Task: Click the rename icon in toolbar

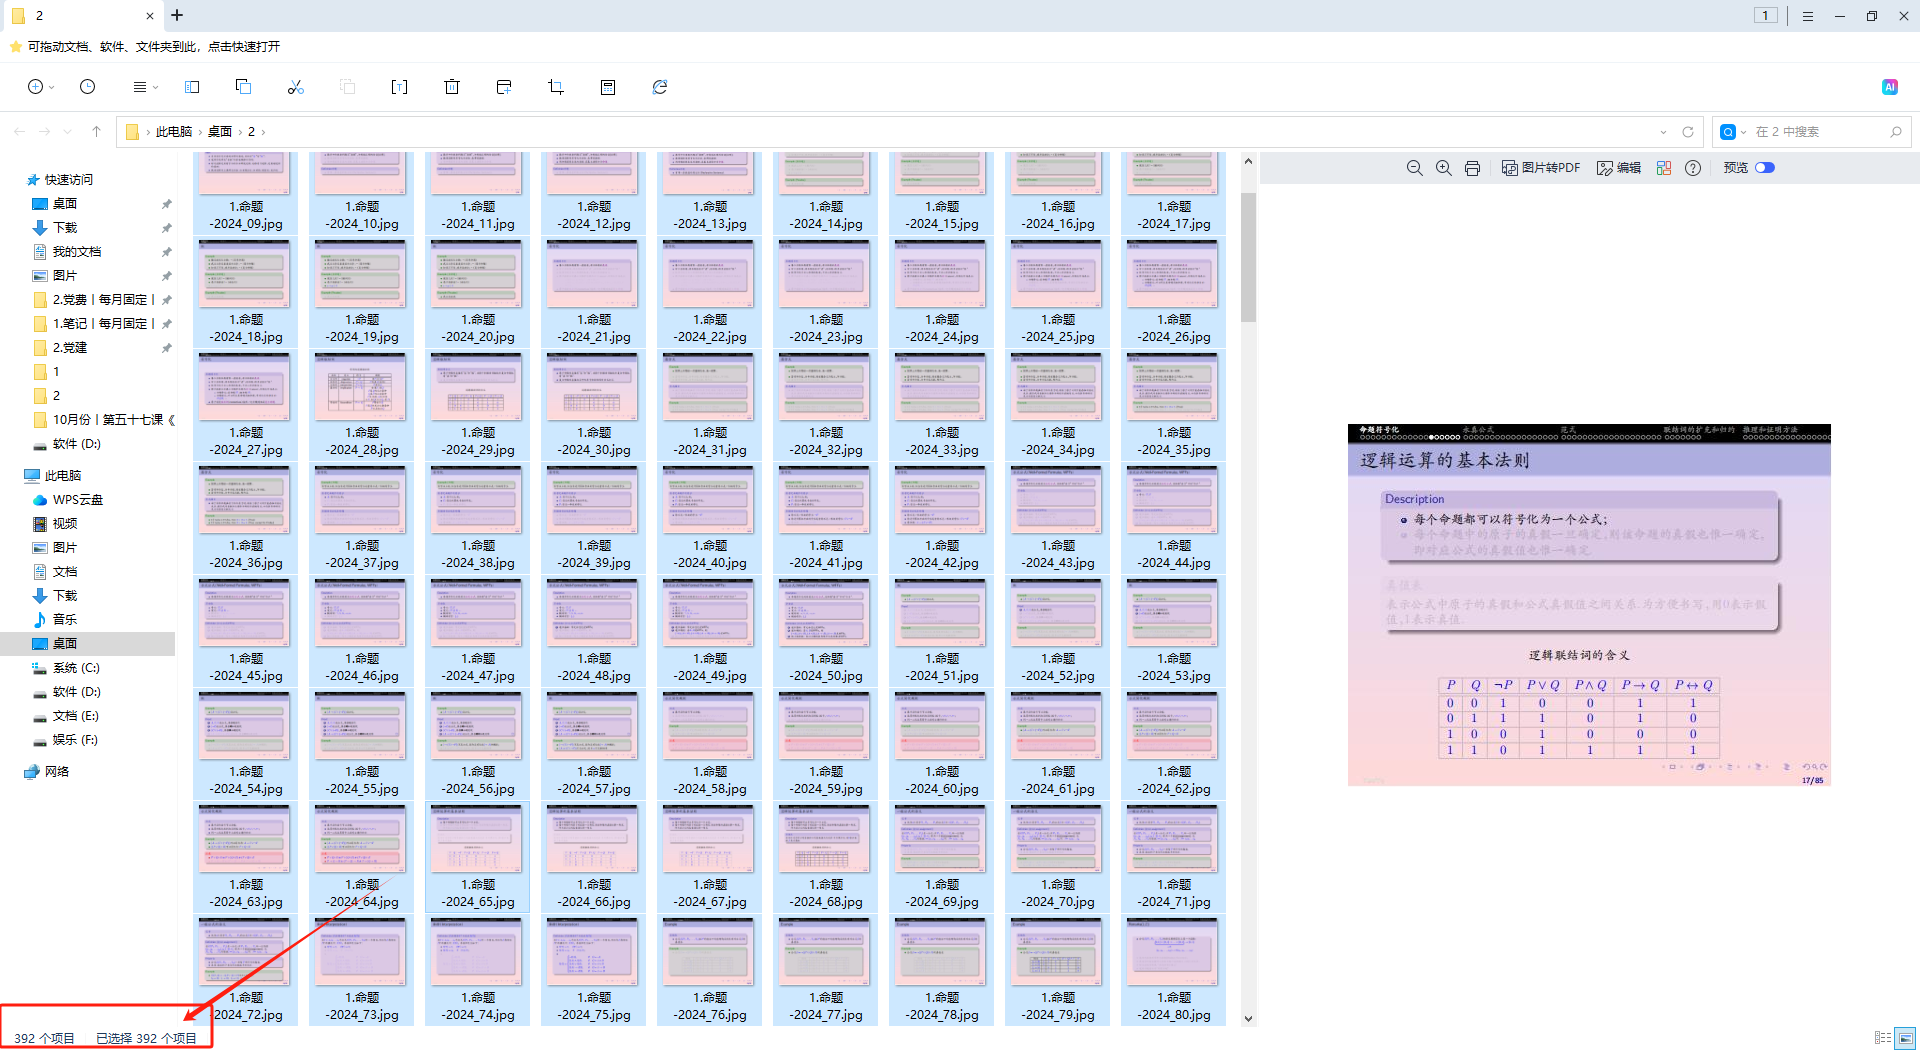Action: click(399, 87)
